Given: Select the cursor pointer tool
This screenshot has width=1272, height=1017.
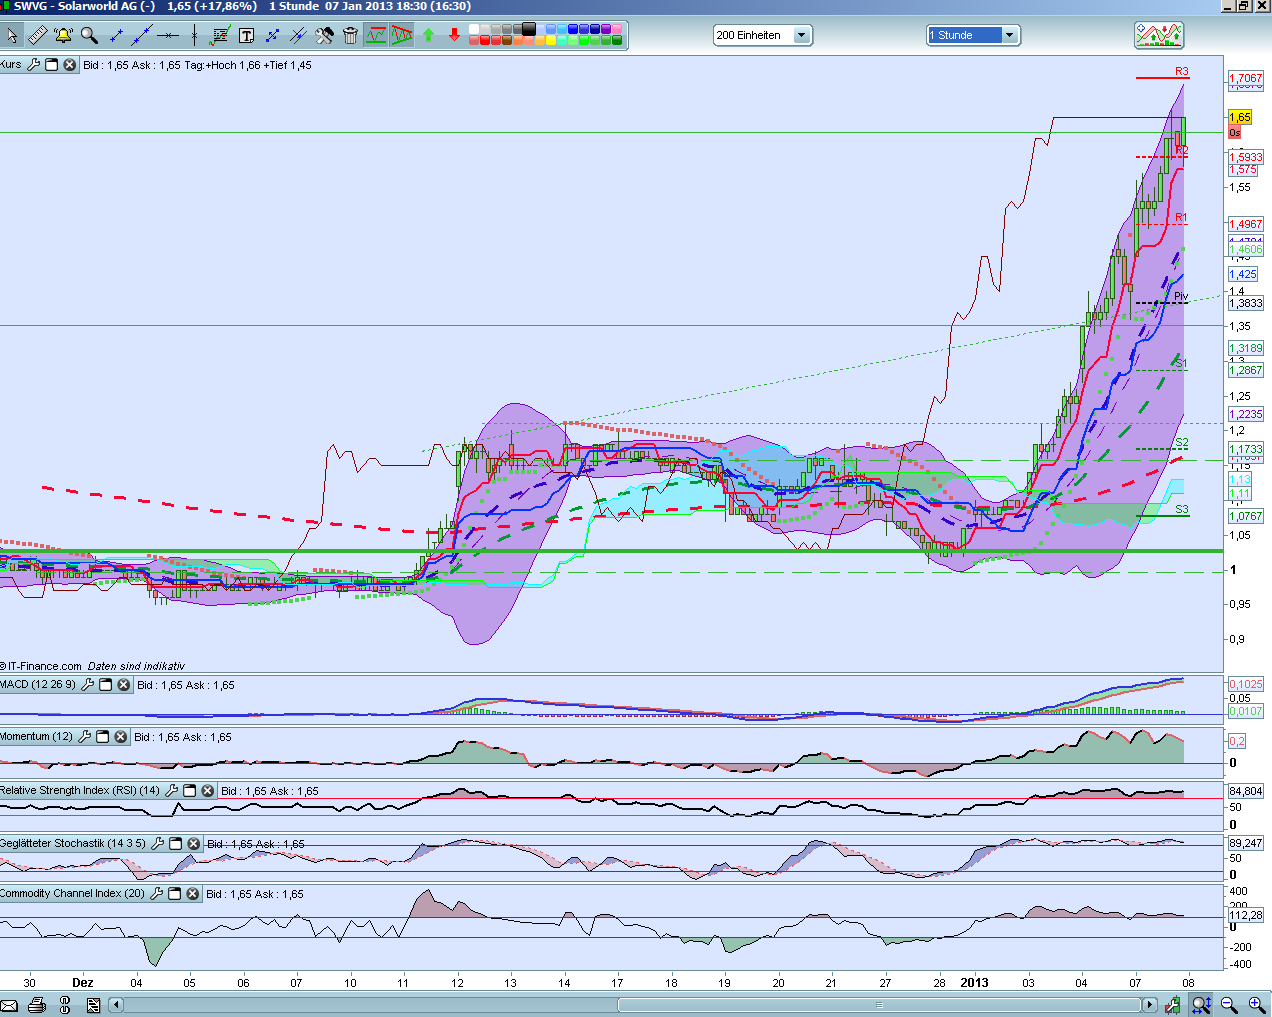Looking at the screenshot, I should coord(12,35).
